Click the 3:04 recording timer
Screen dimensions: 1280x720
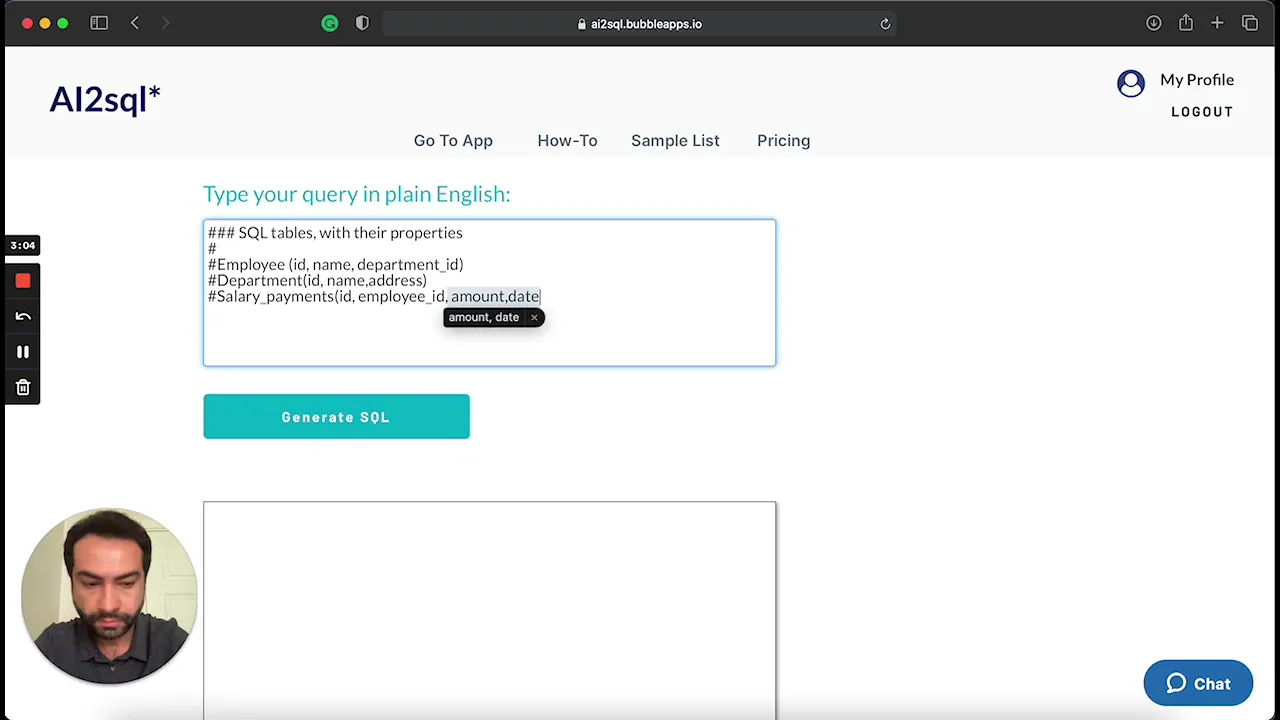(x=23, y=245)
